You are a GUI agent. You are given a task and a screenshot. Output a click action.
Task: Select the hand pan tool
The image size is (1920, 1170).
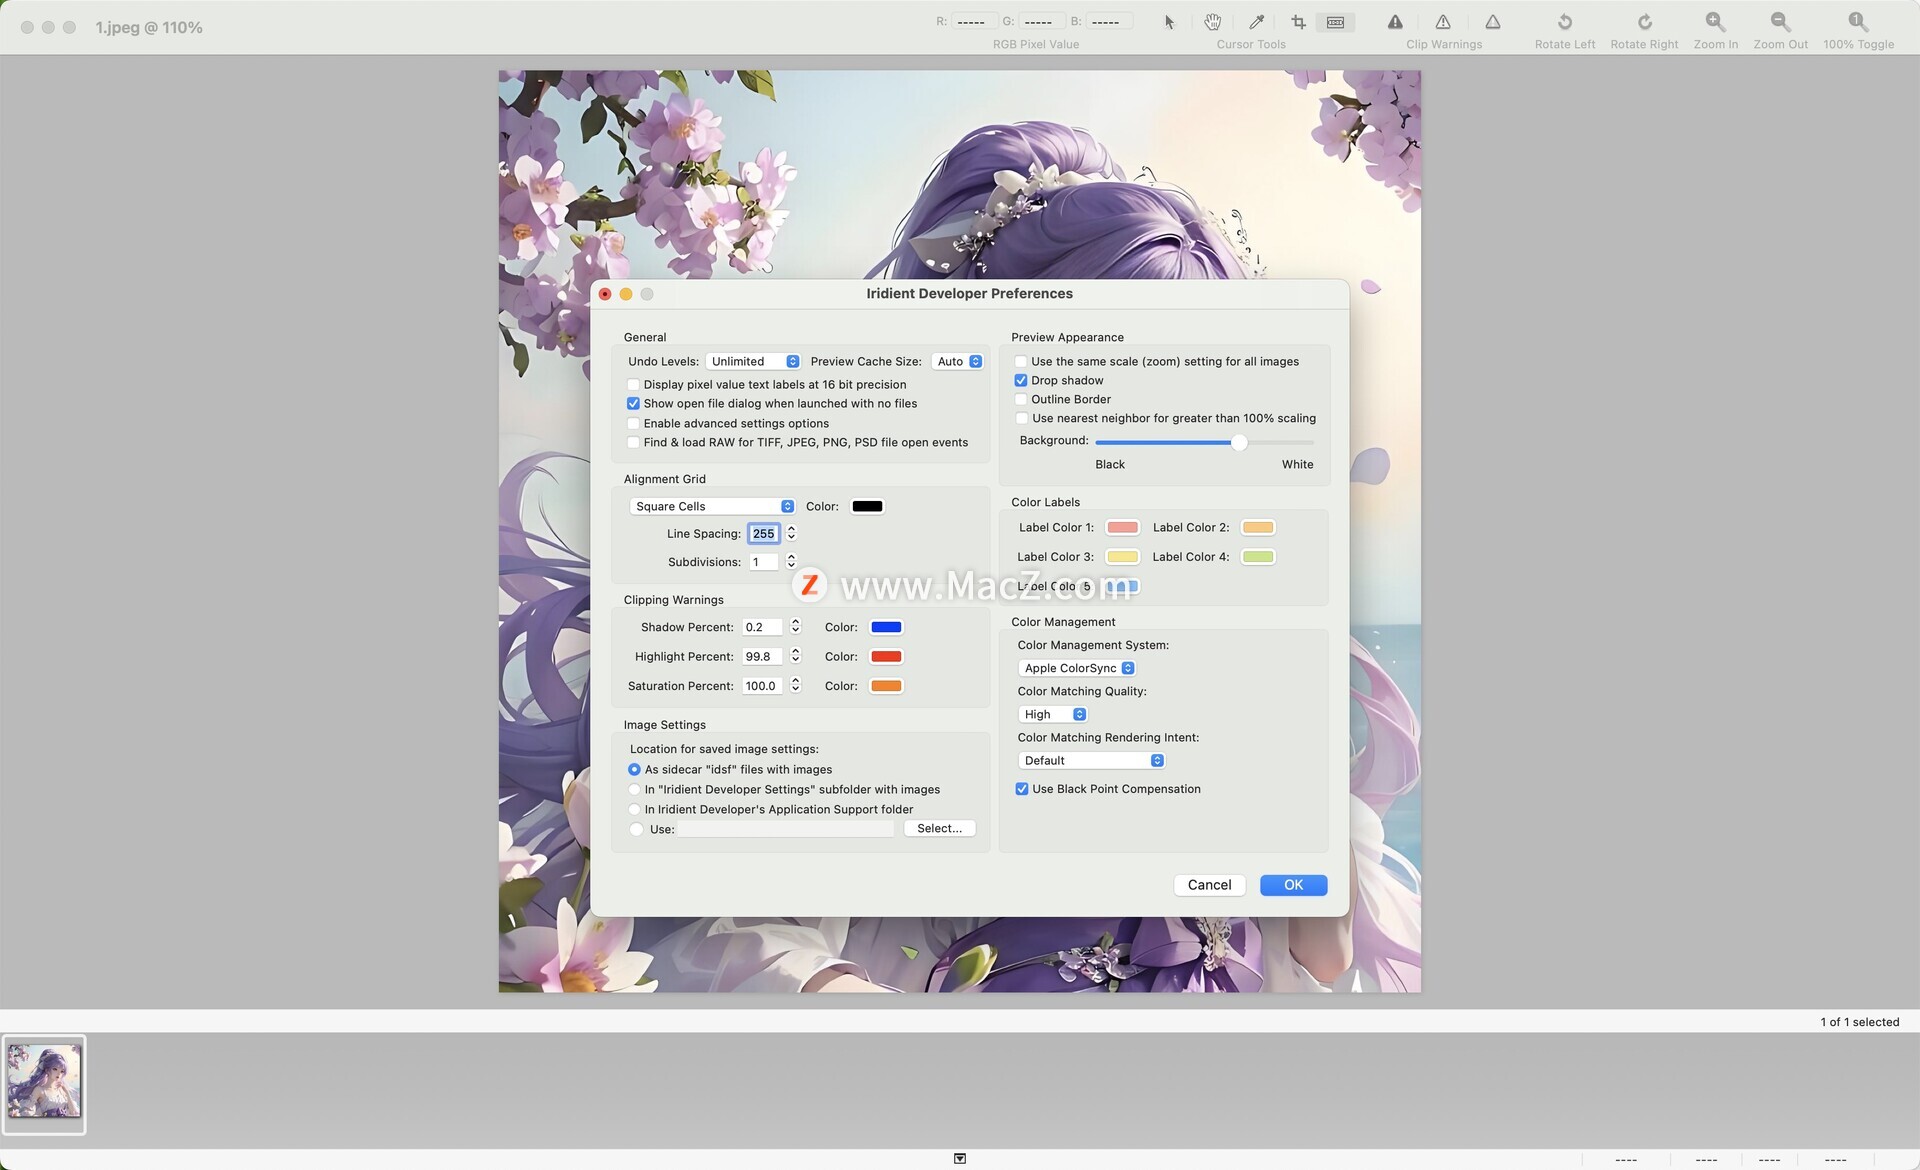point(1212,22)
